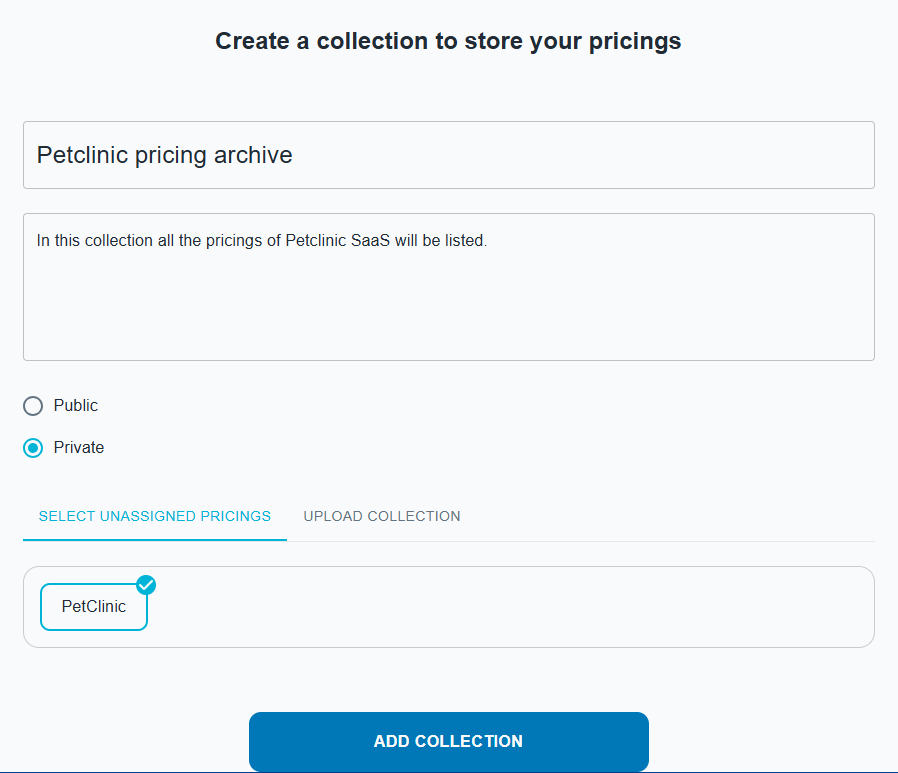Click the 'Petclinic pricing archive' name text
The height and width of the screenshot is (773, 898).
point(165,155)
